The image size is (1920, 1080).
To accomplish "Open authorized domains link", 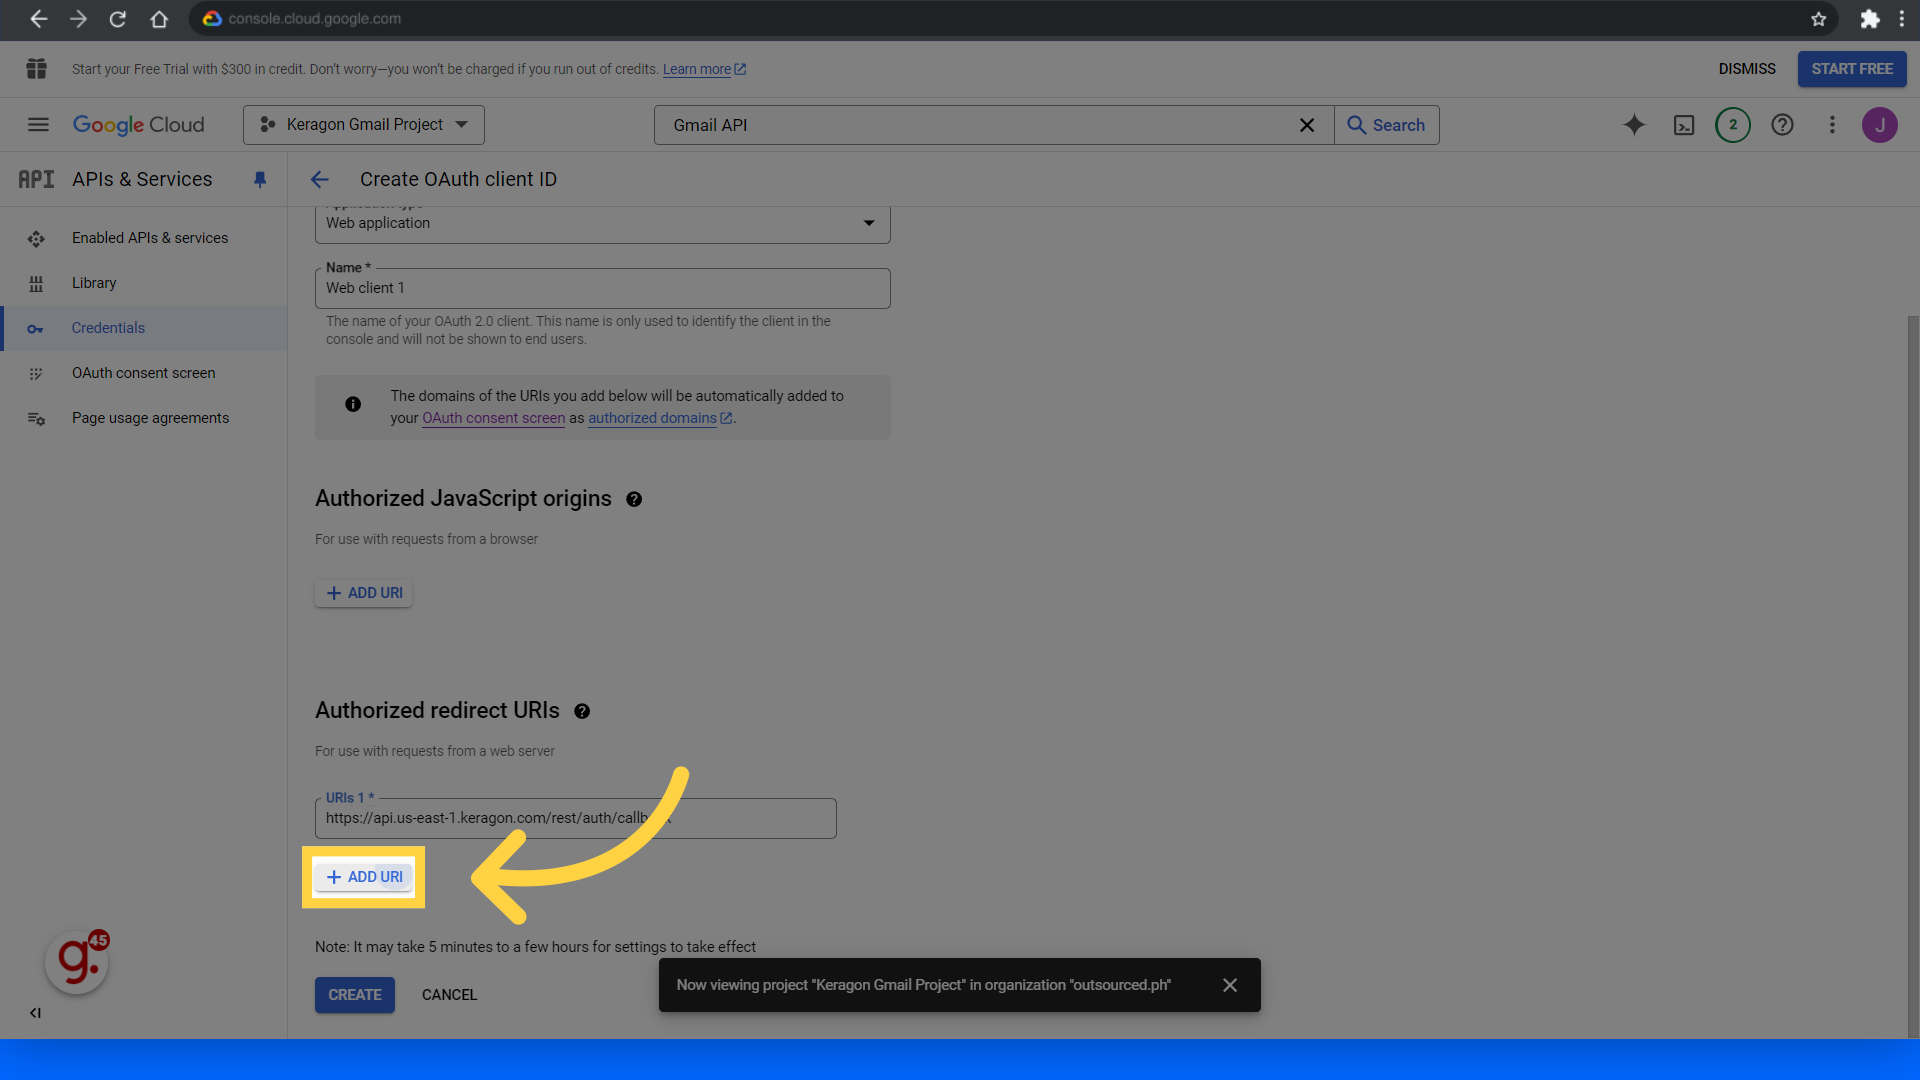I will [660, 418].
